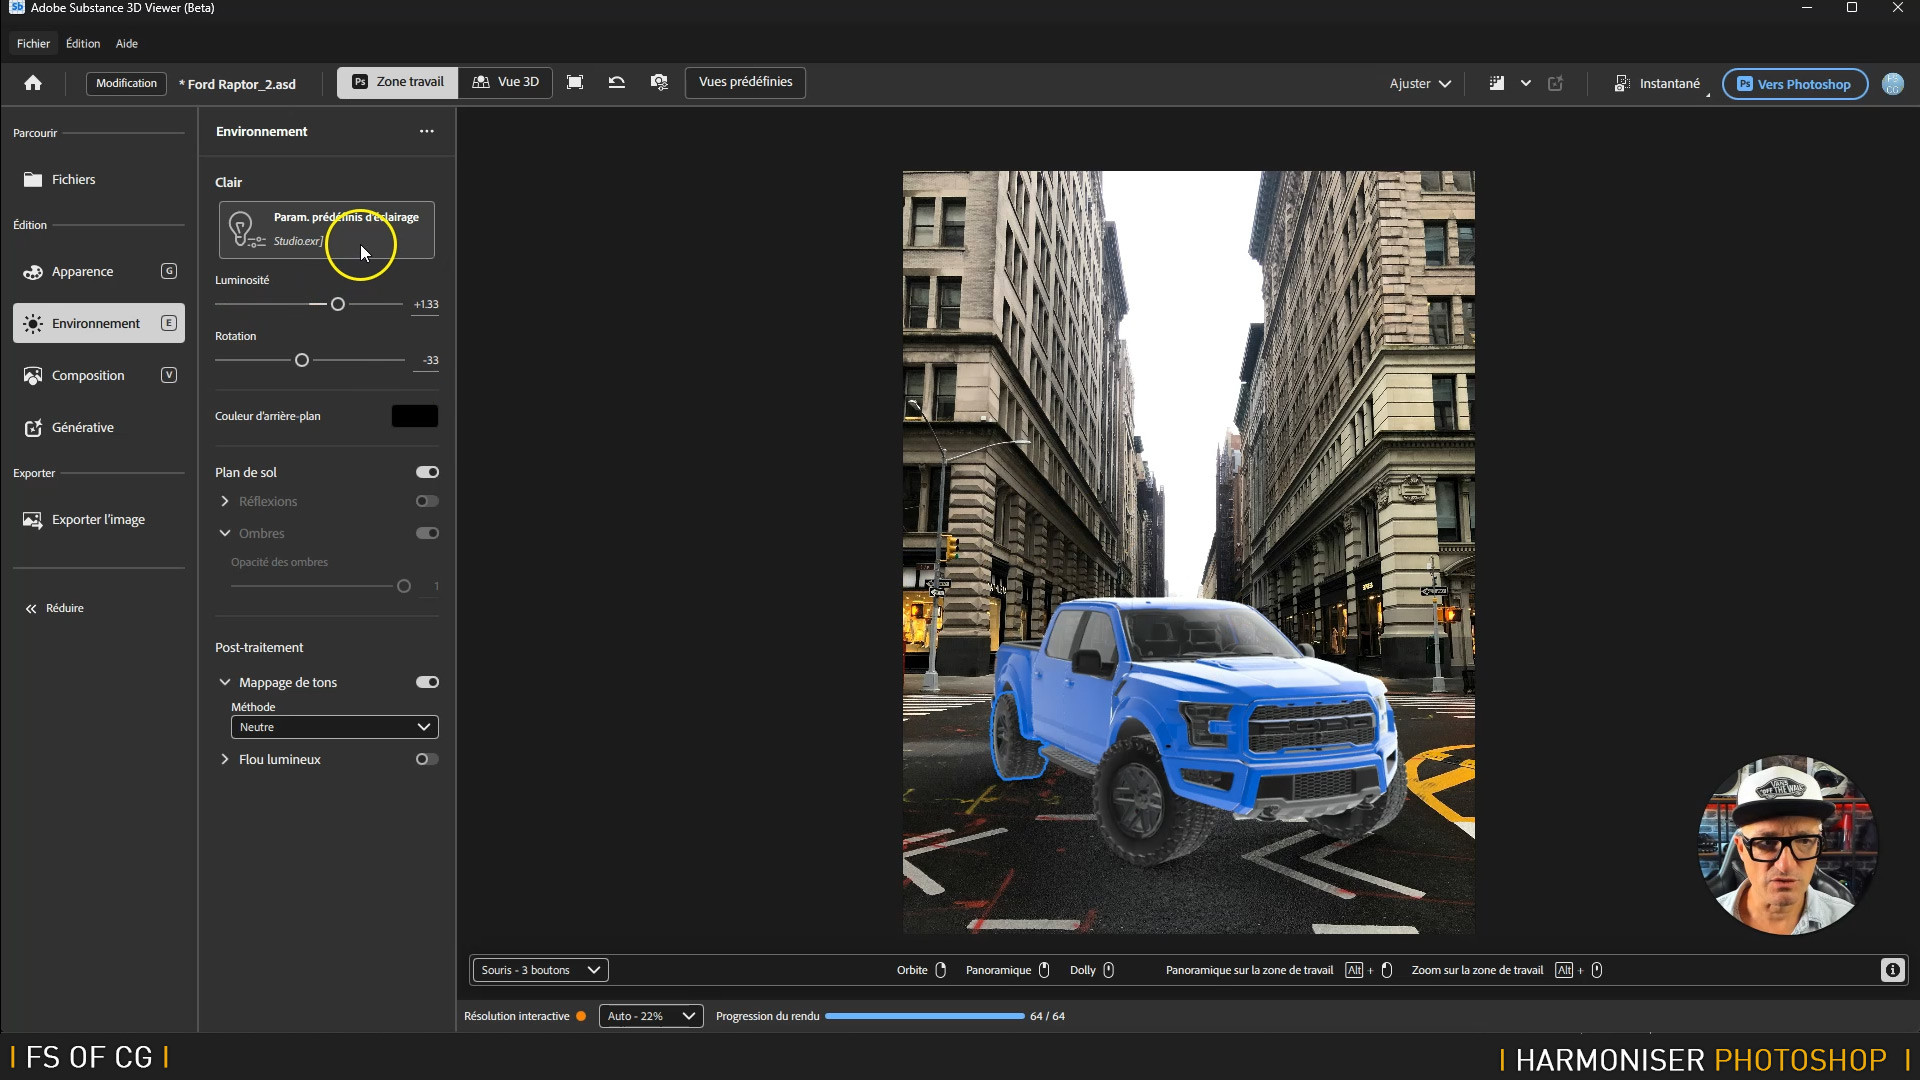Open the Environnement panel three-dot menu
The width and height of the screenshot is (1920, 1080).
point(427,131)
